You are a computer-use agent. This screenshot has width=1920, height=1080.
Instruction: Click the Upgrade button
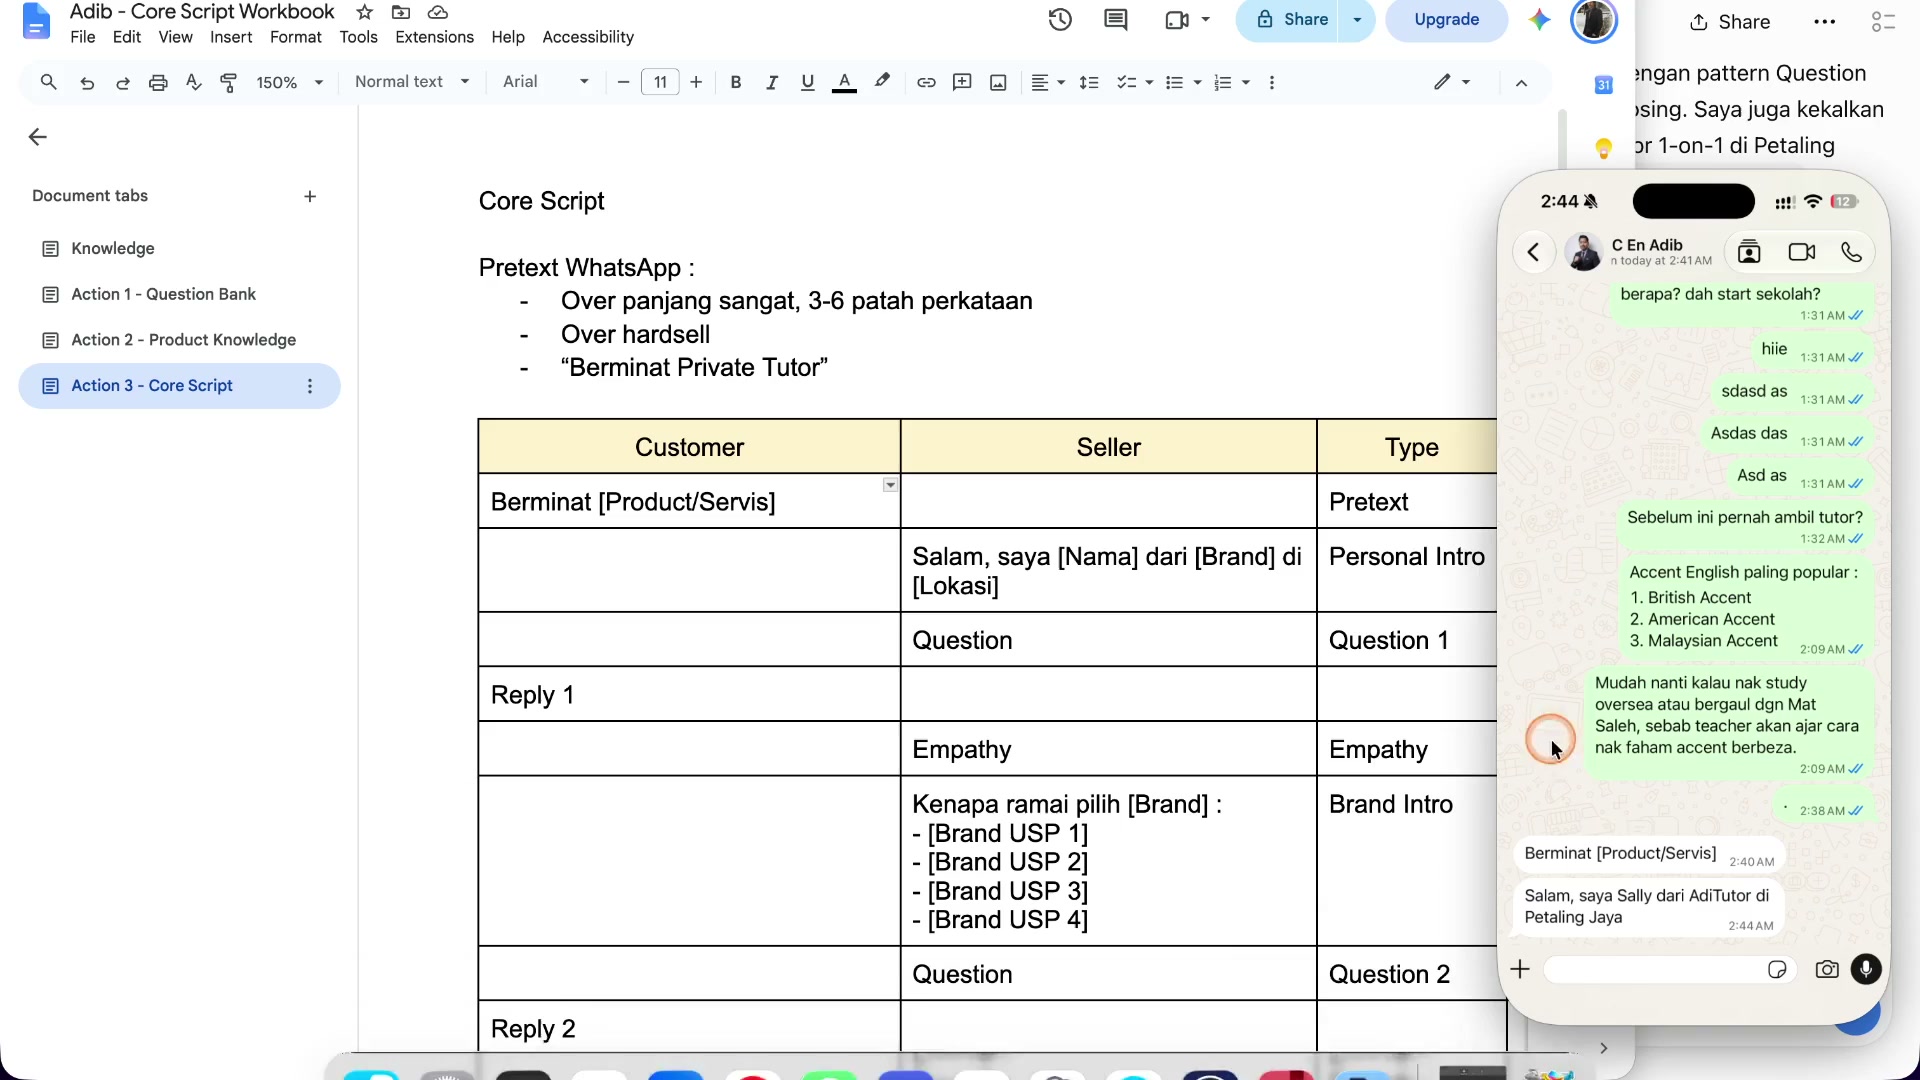click(x=1446, y=19)
